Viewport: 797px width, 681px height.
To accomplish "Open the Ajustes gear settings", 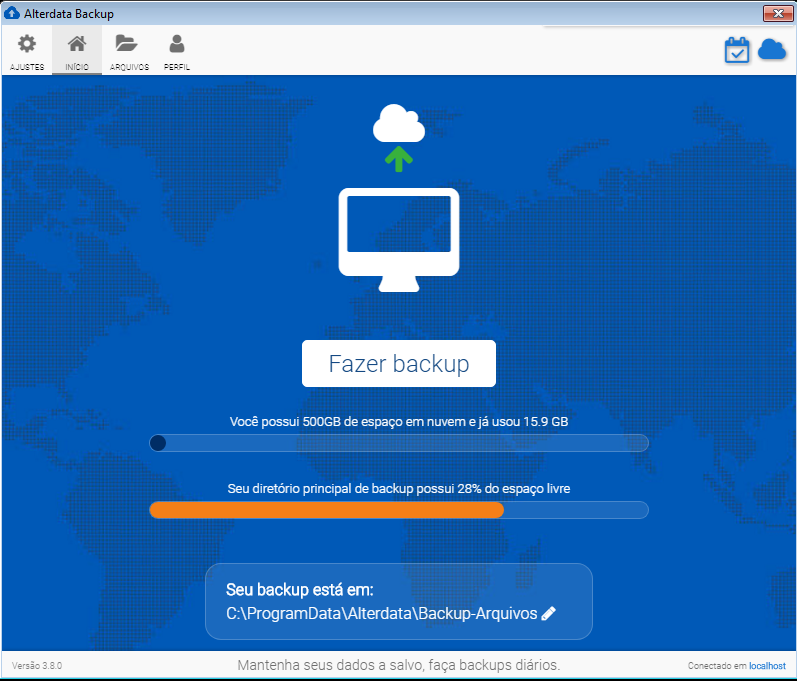I will [27, 51].
